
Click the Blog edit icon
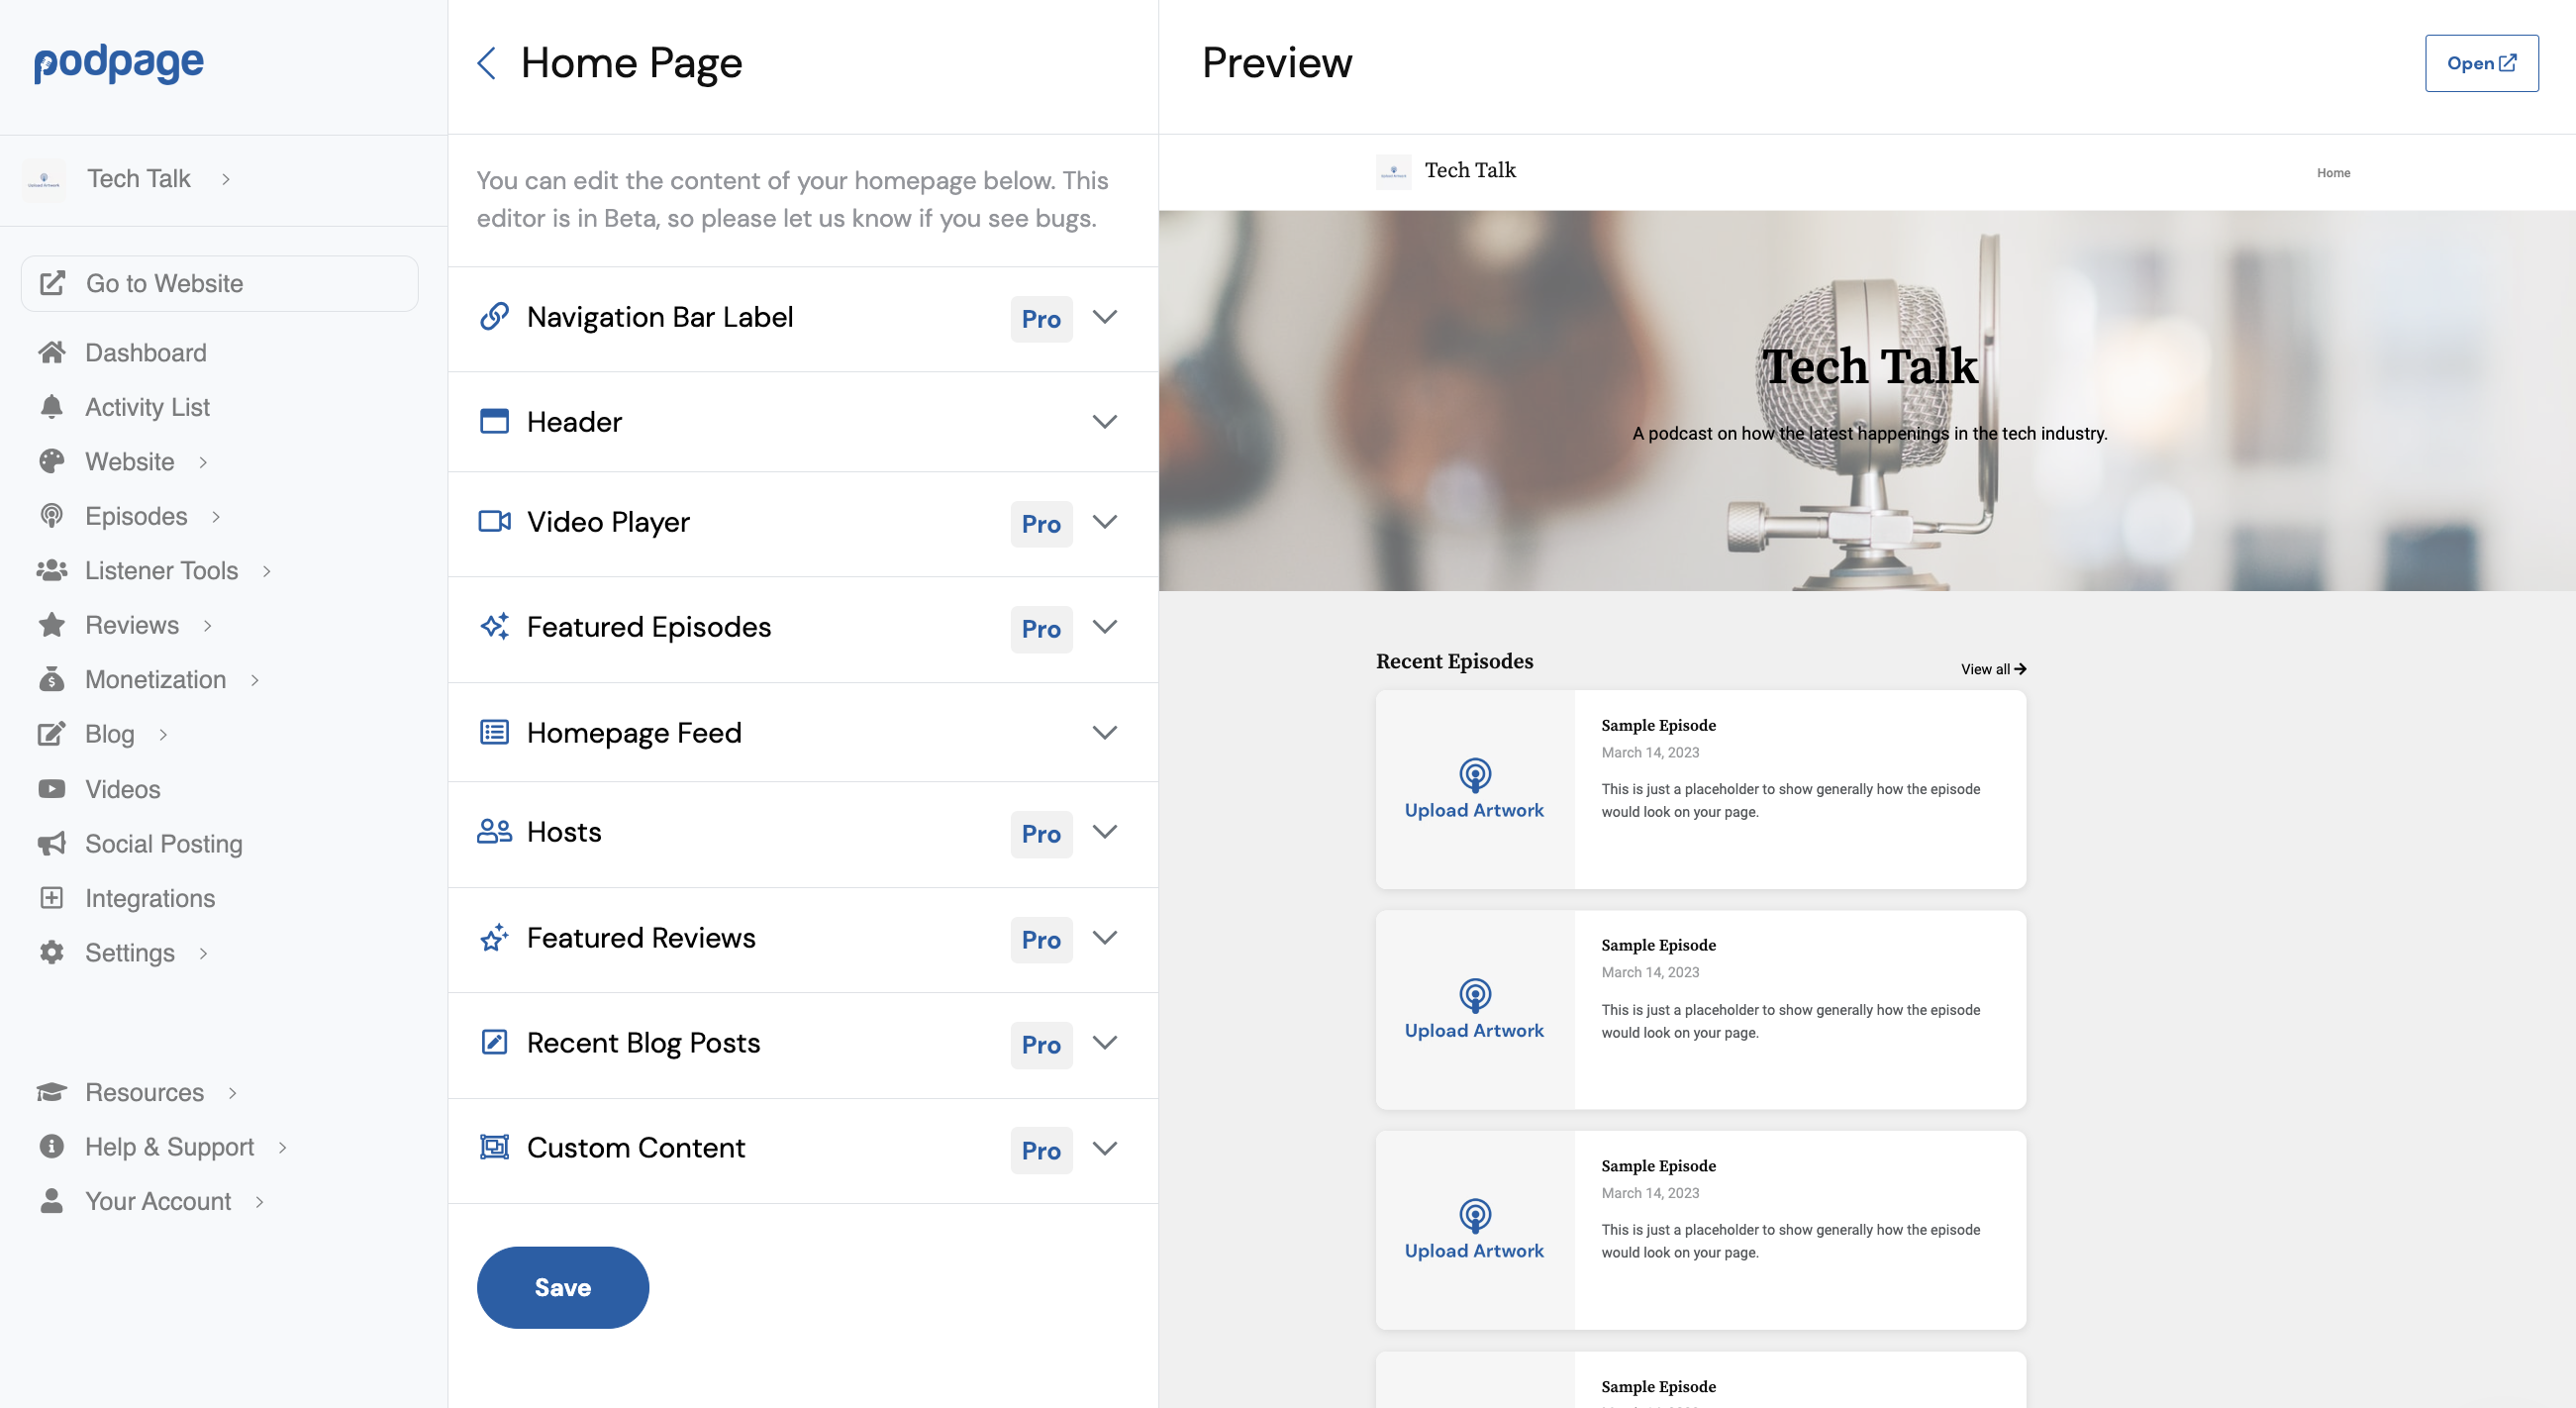[x=52, y=734]
